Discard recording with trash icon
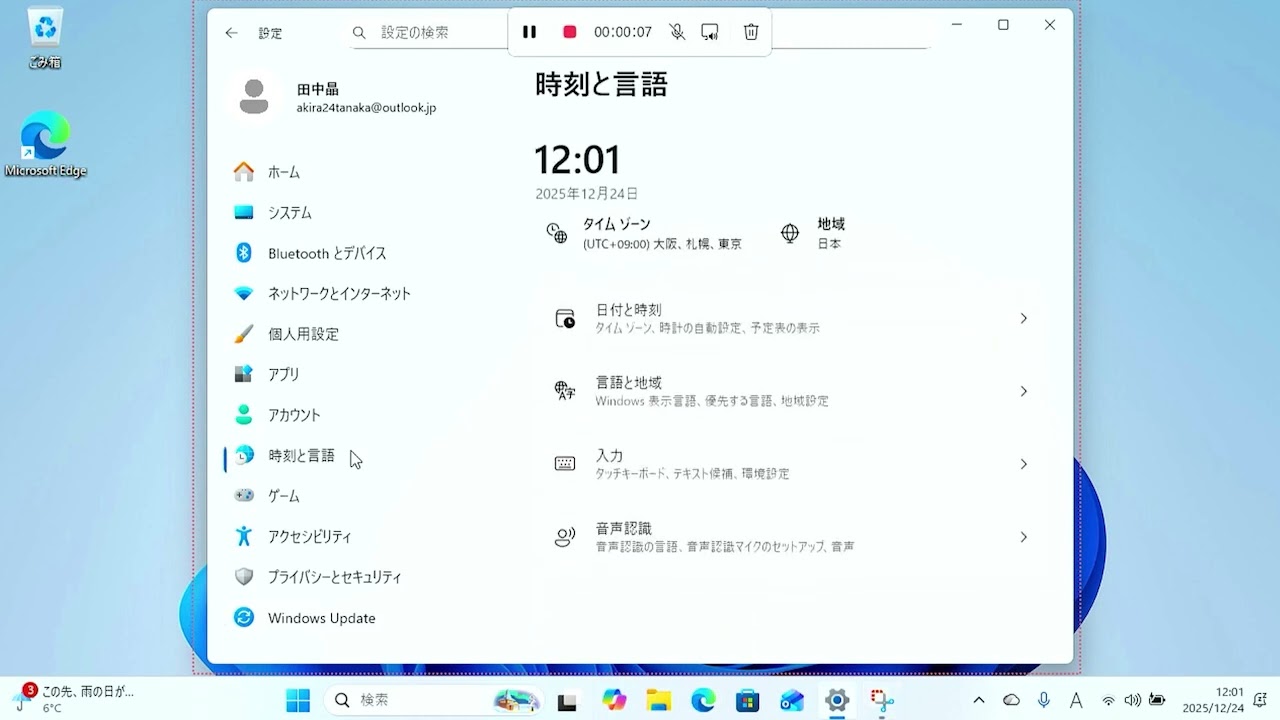The width and height of the screenshot is (1280, 720). [x=751, y=32]
